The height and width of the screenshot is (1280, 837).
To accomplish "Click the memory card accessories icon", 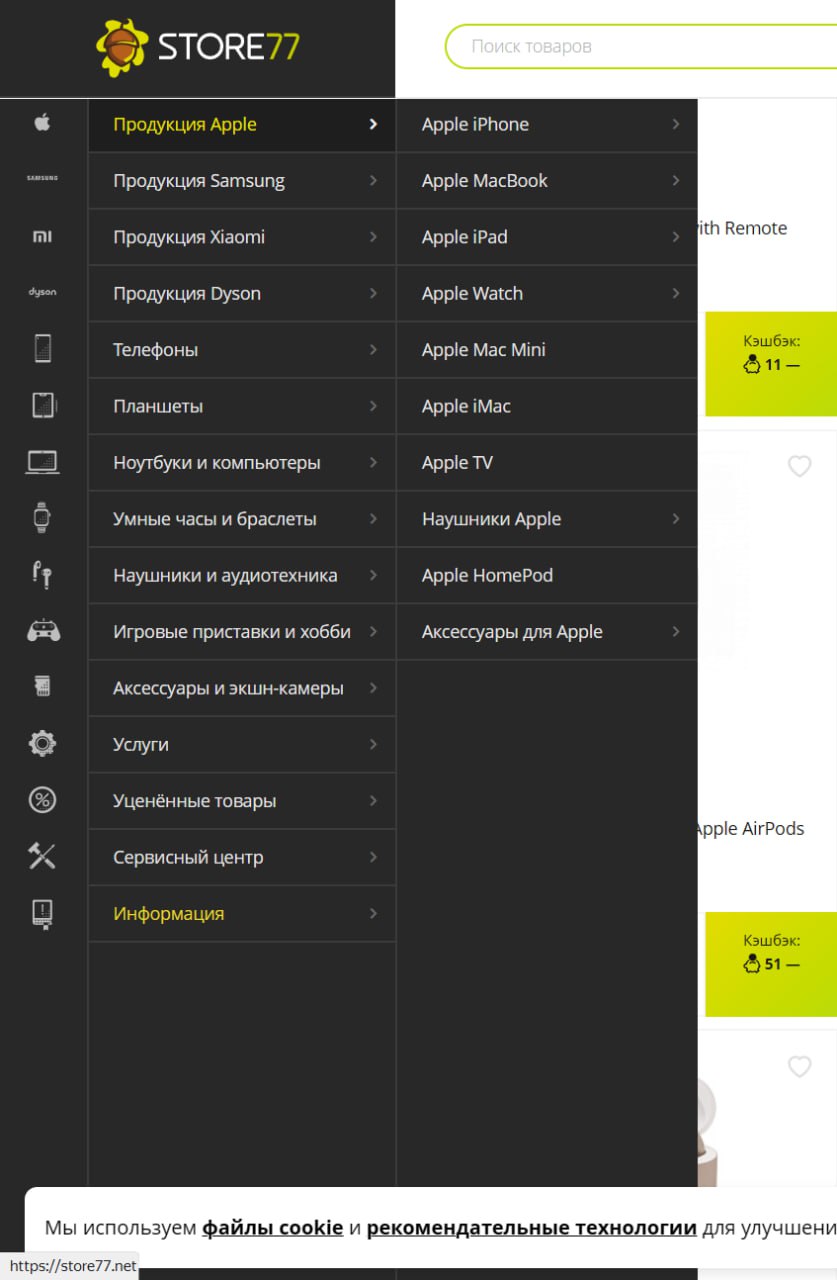I will point(42,687).
